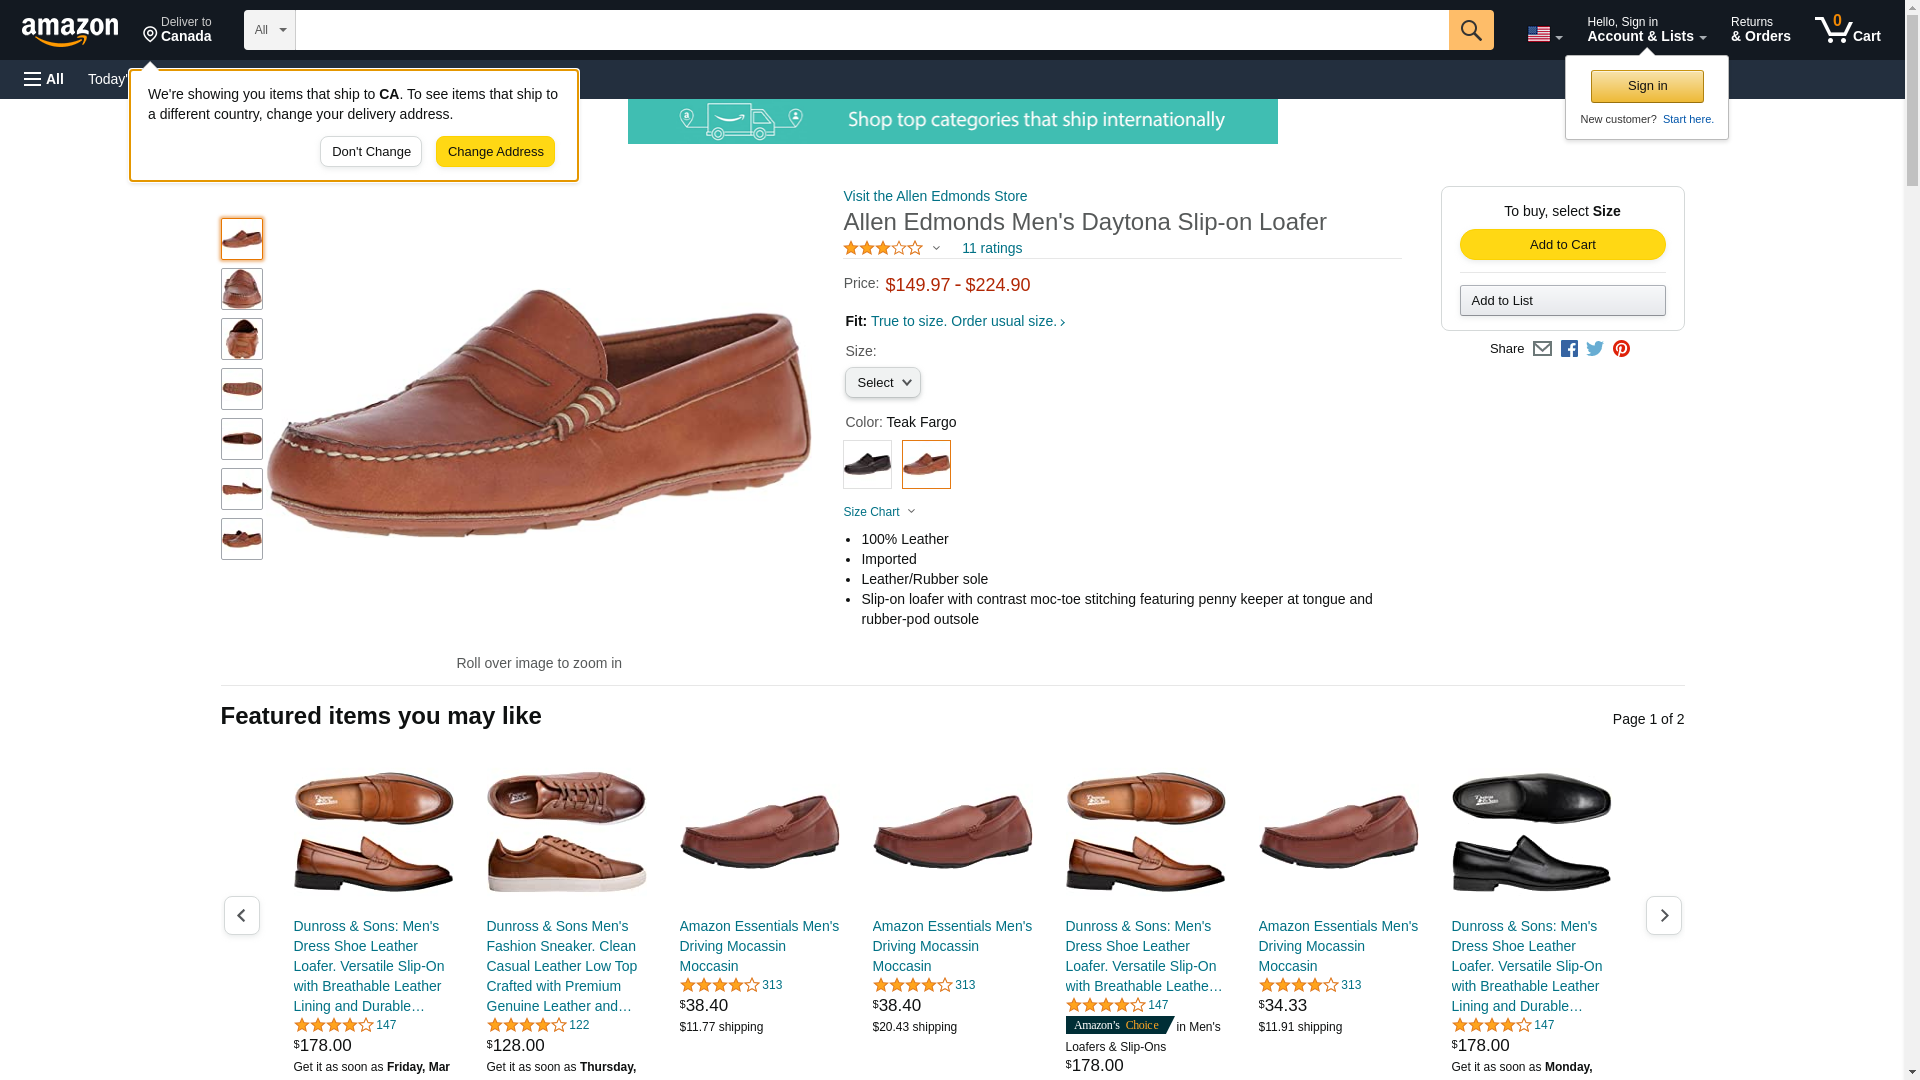Share on Pinterest icon
1920x1080 pixels.
1621,349
